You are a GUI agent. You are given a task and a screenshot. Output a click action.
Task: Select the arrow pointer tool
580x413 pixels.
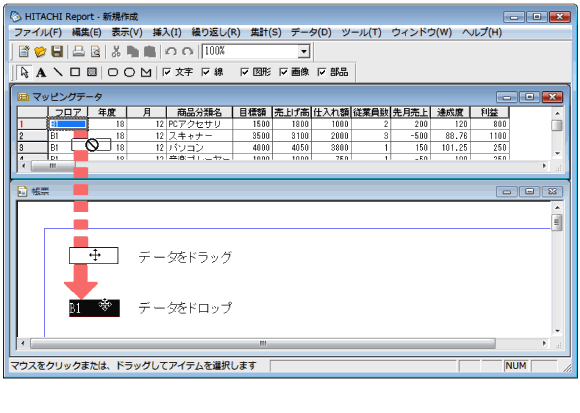pos(24,72)
